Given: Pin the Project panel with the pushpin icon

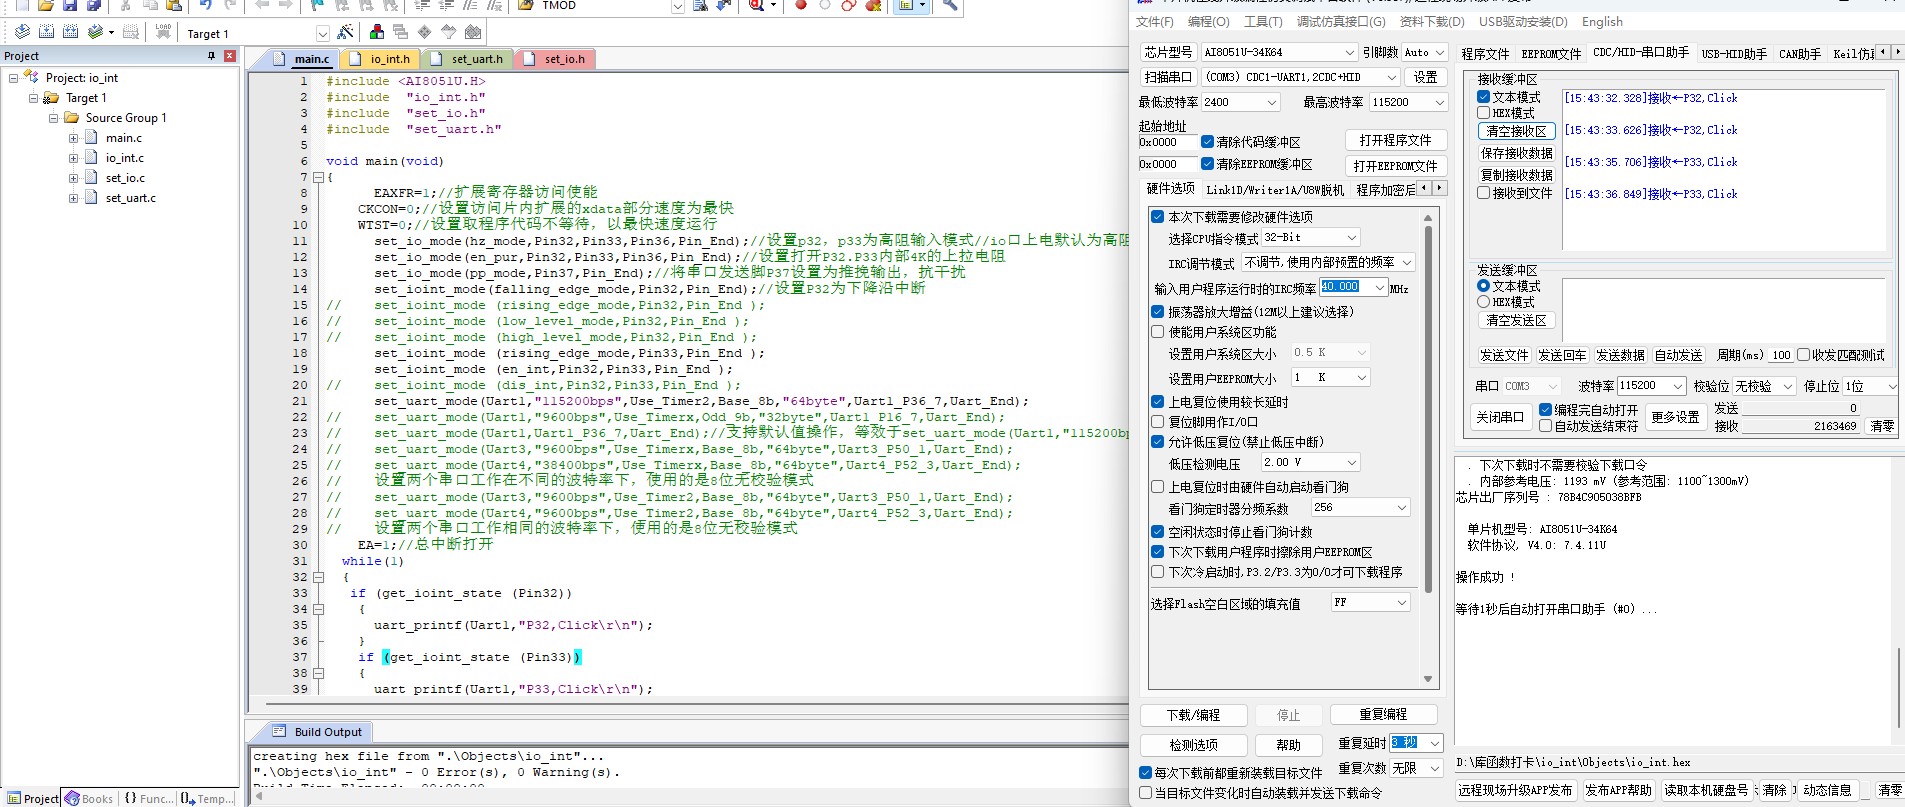Looking at the screenshot, I should (x=211, y=56).
